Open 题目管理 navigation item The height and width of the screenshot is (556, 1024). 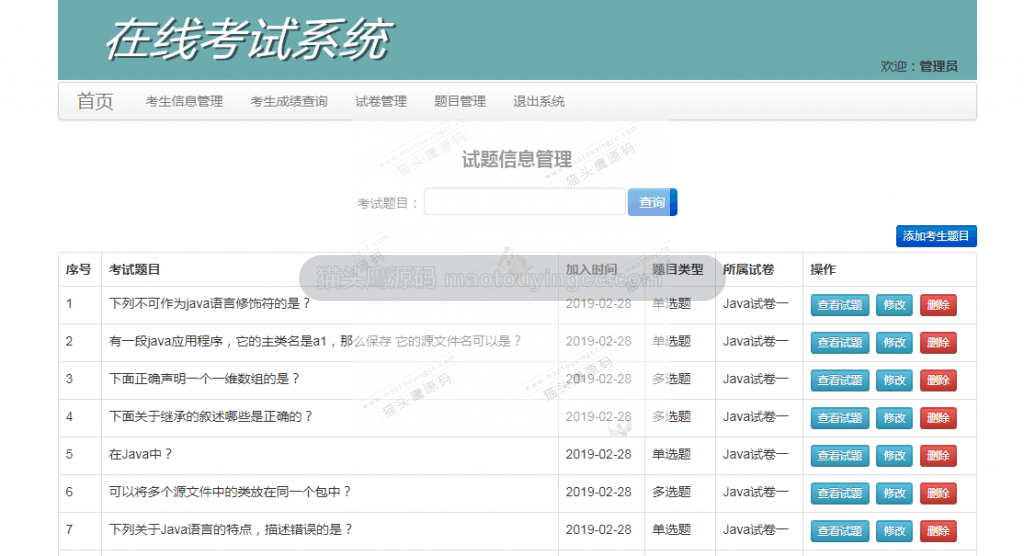[460, 101]
